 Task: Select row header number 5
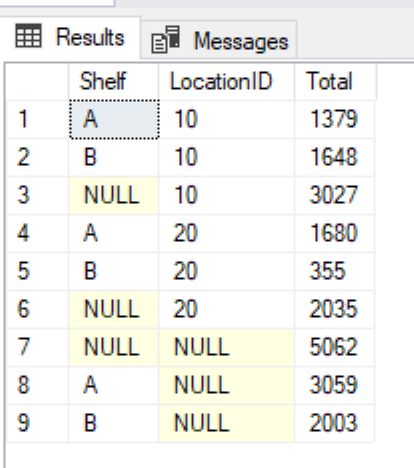(37, 271)
